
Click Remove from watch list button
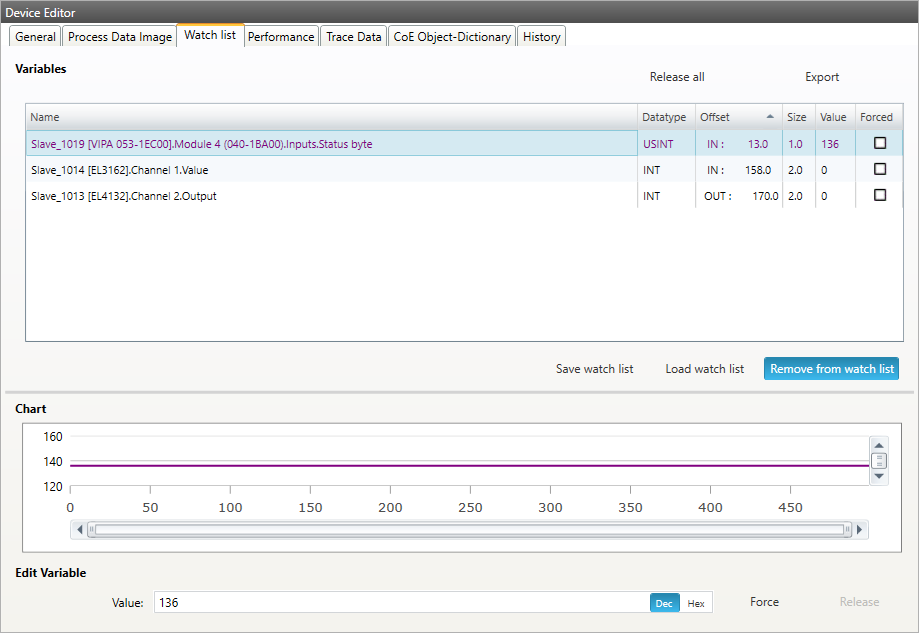click(831, 369)
